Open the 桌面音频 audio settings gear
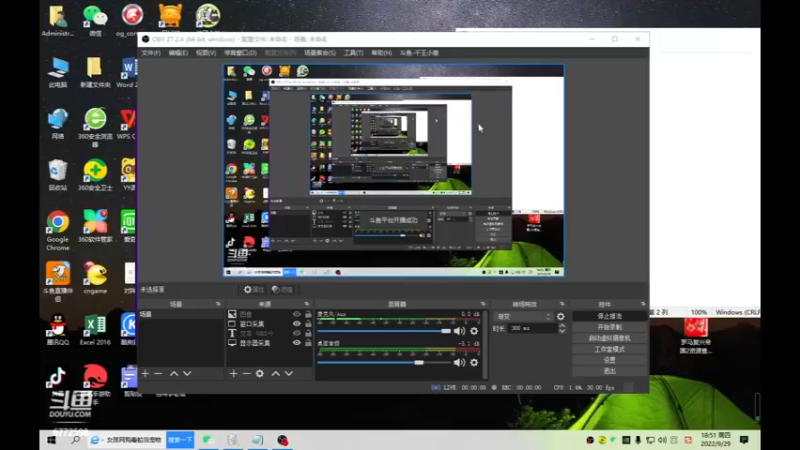This screenshot has width=800, height=450. tap(474, 362)
